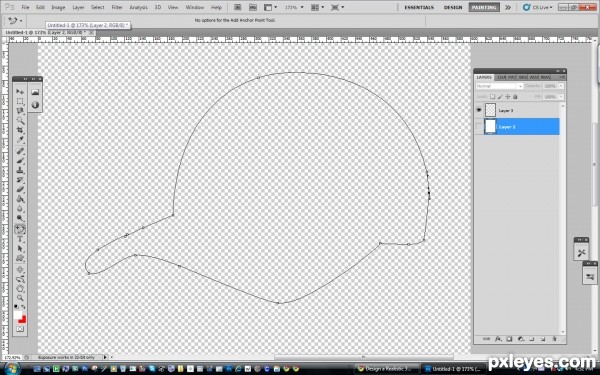Select the Zoom tool in toolbox
The height and width of the screenshot is (375, 600).
pos(20,297)
